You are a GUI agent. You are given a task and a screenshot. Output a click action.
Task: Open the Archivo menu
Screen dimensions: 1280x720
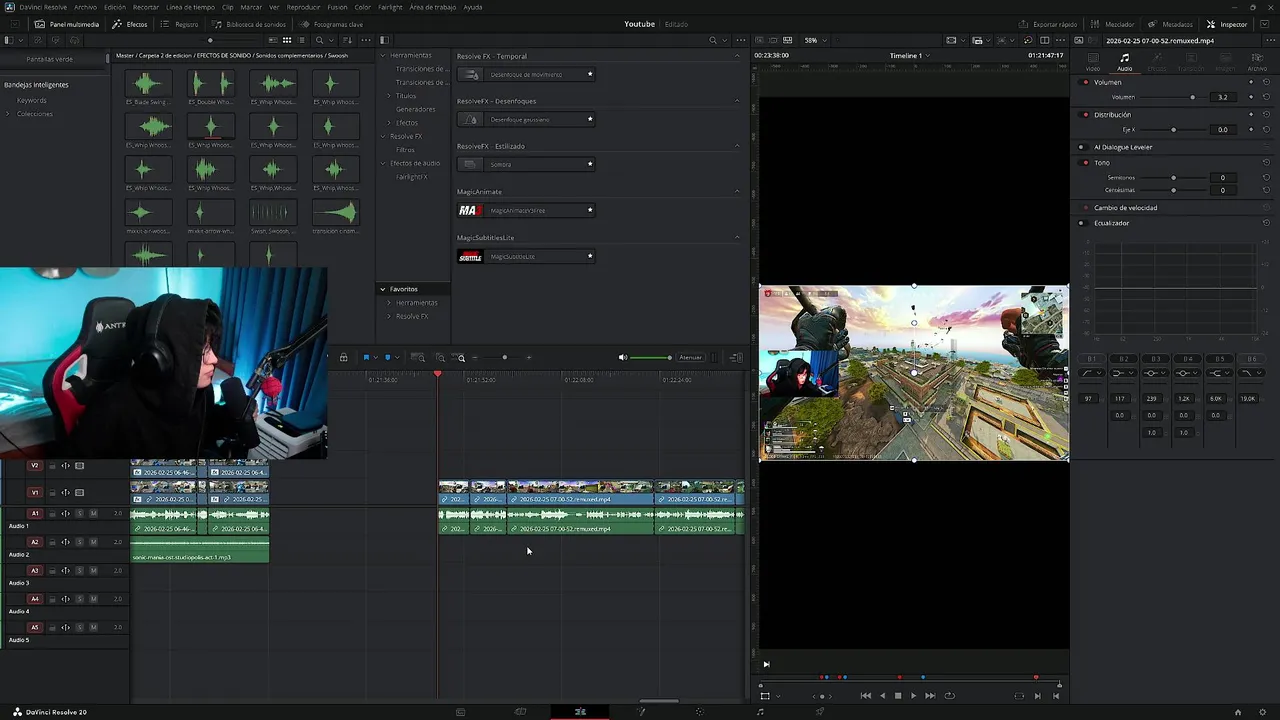click(86, 7)
